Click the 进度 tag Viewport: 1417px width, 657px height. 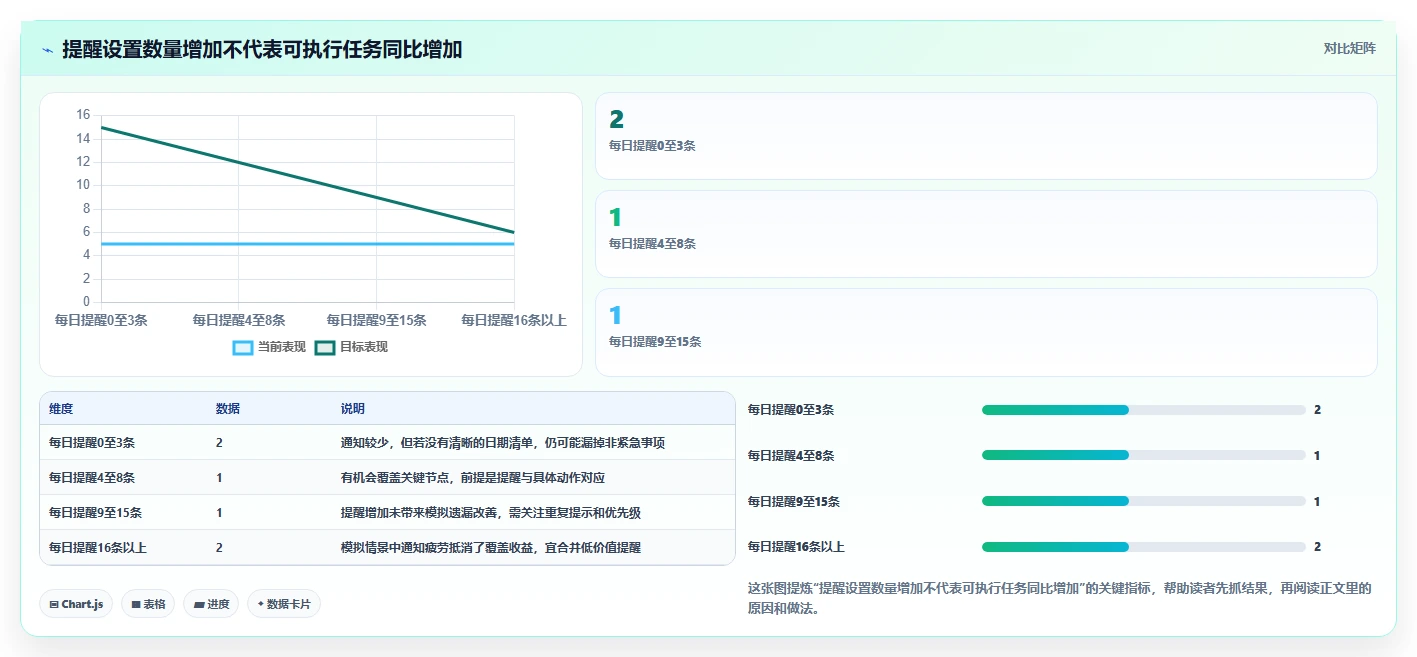[211, 604]
